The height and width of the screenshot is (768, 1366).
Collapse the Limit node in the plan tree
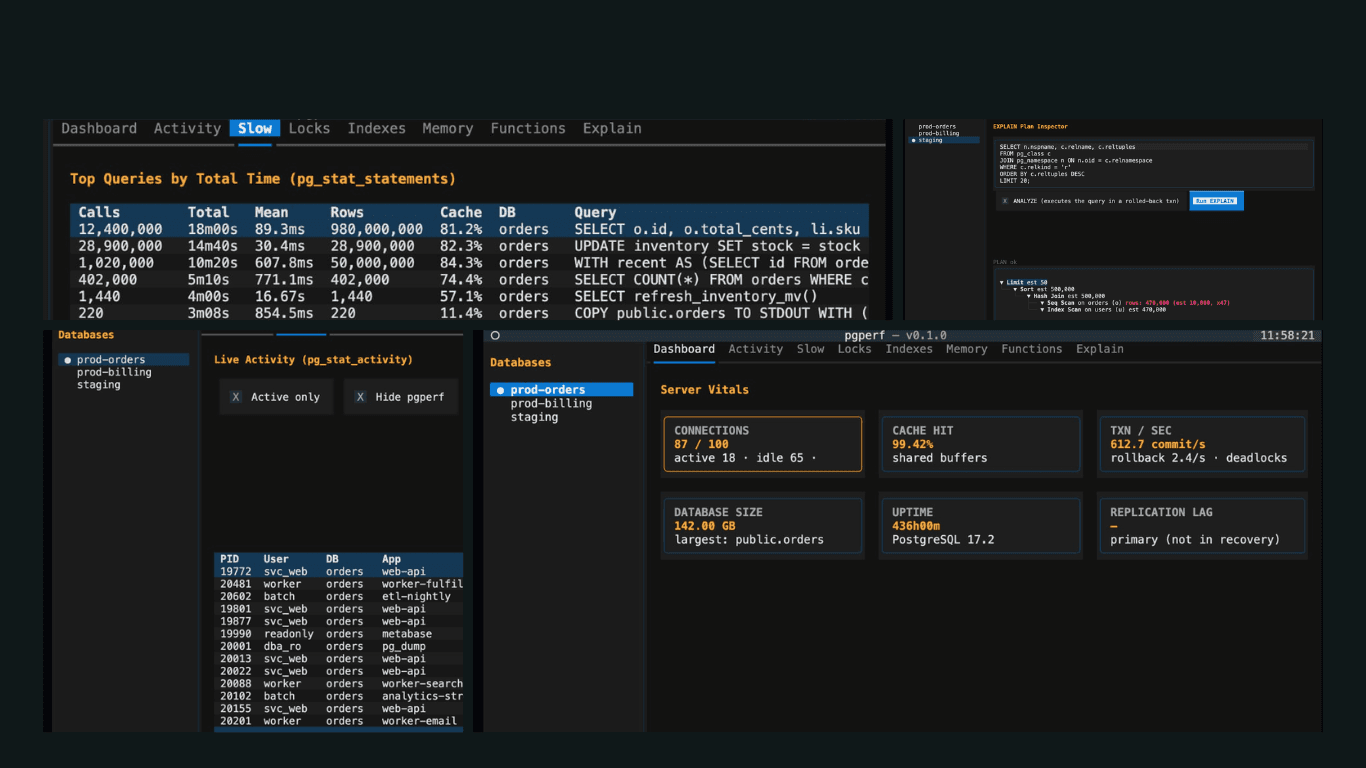[1002, 282]
